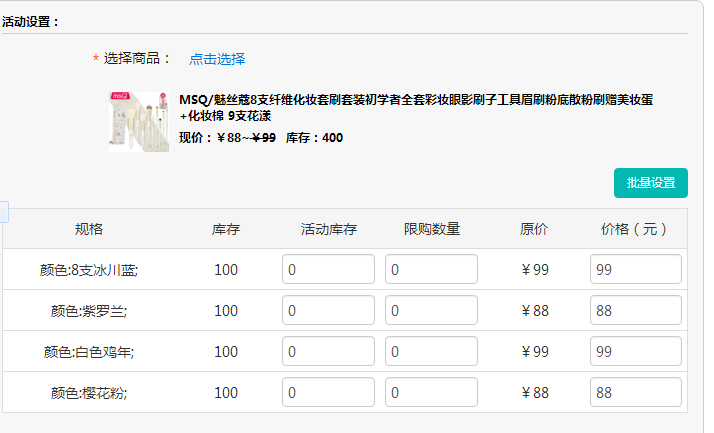This screenshot has width=714, height=433.
Task: Click the 限购数量 input for 樱花粉
Action: pyautogui.click(x=432, y=393)
